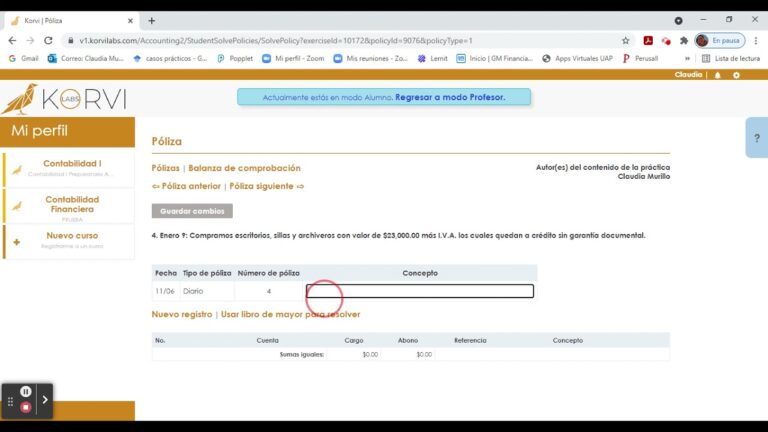Select Contabilidad Financiera in sidebar
Screen dimensions: 768x432
pyautogui.click(x=72, y=204)
